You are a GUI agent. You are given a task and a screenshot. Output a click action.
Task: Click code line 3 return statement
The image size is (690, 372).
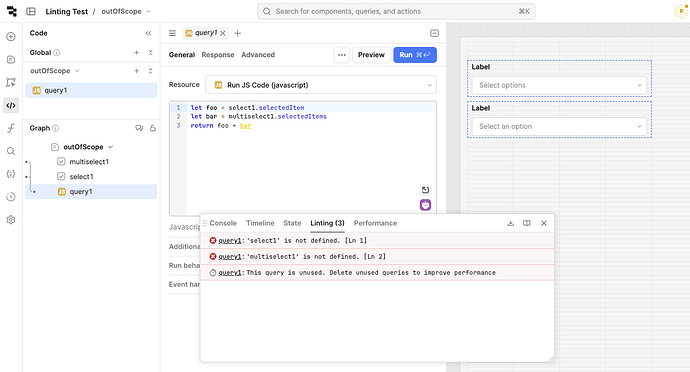pyautogui.click(x=221, y=126)
